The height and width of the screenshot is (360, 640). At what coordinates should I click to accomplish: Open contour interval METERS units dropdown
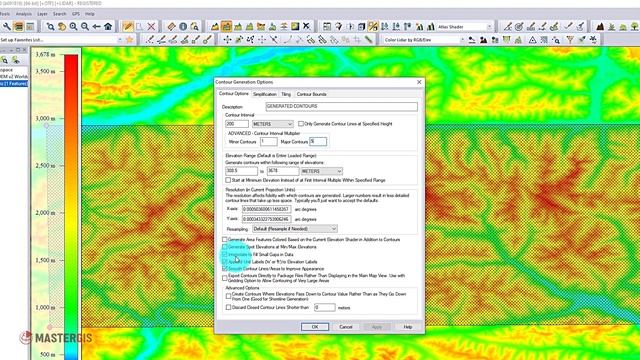point(273,124)
